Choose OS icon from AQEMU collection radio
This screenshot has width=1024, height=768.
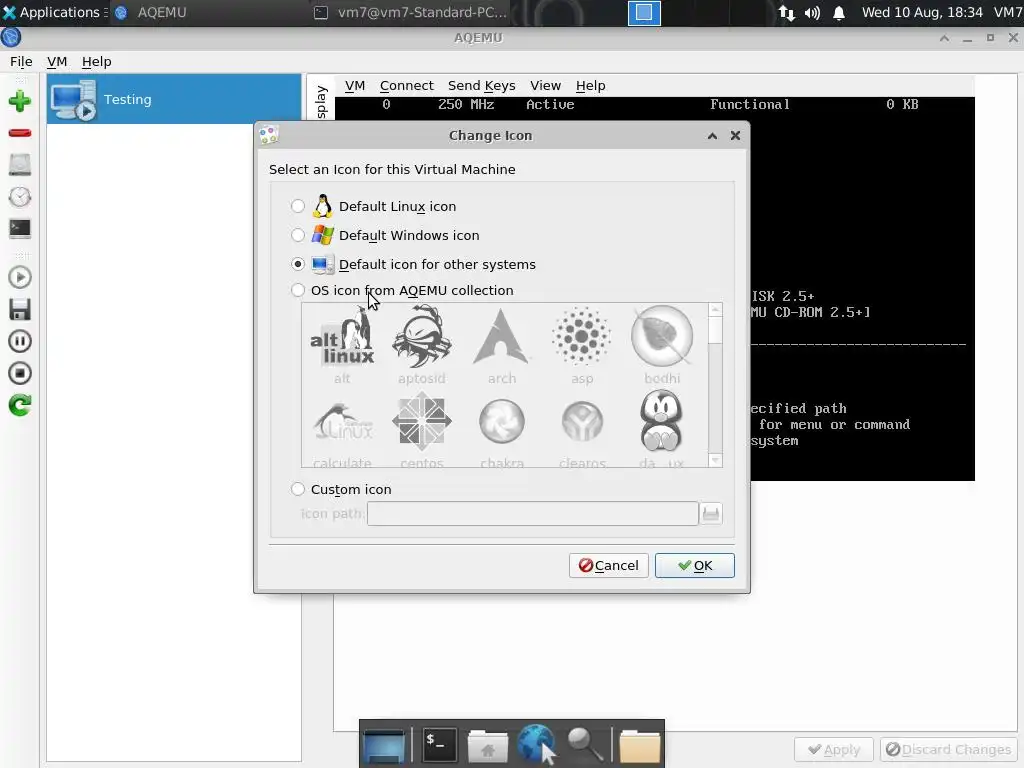[298, 290]
